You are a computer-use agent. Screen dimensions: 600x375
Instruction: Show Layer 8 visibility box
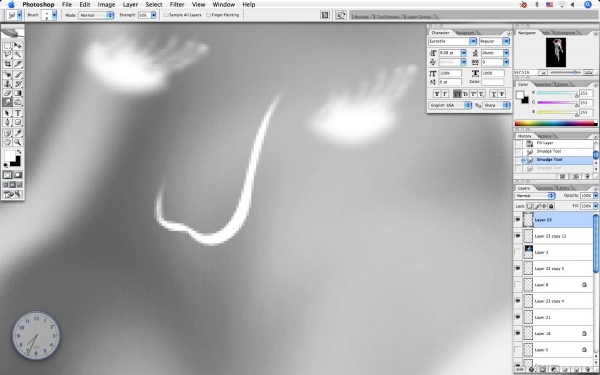tap(518, 285)
